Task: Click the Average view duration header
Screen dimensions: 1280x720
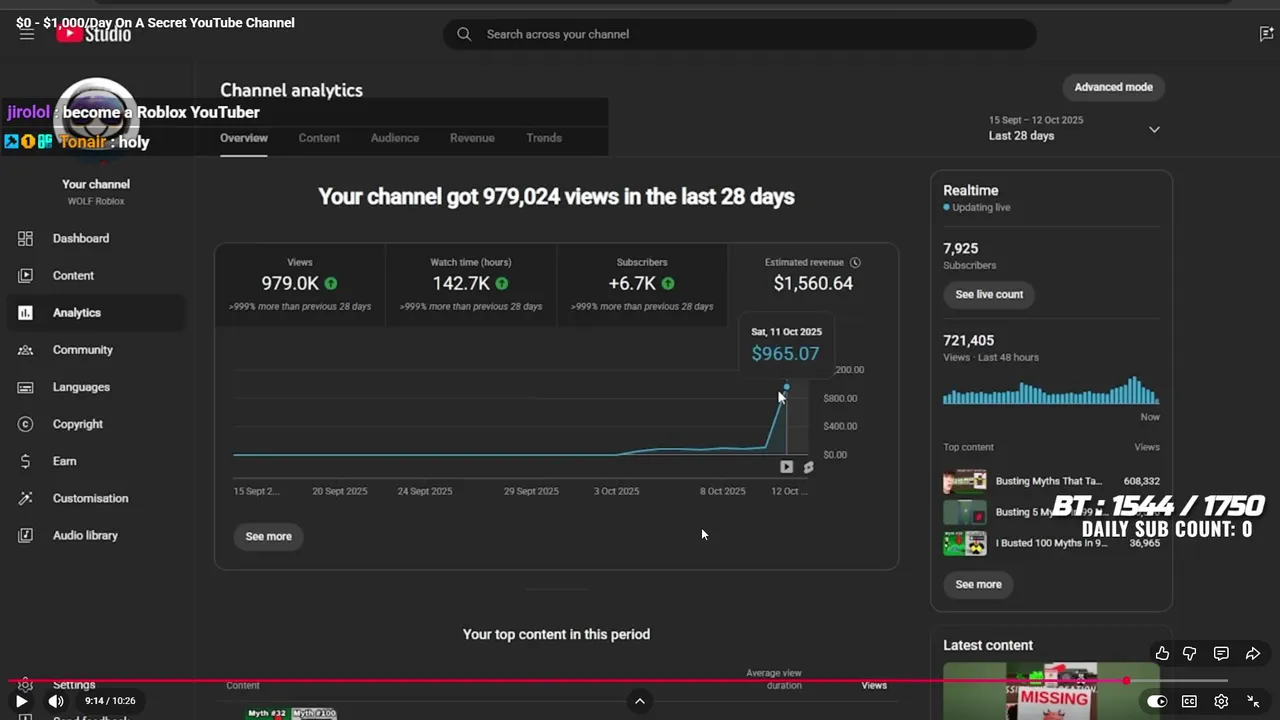Action: pos(774,679)
